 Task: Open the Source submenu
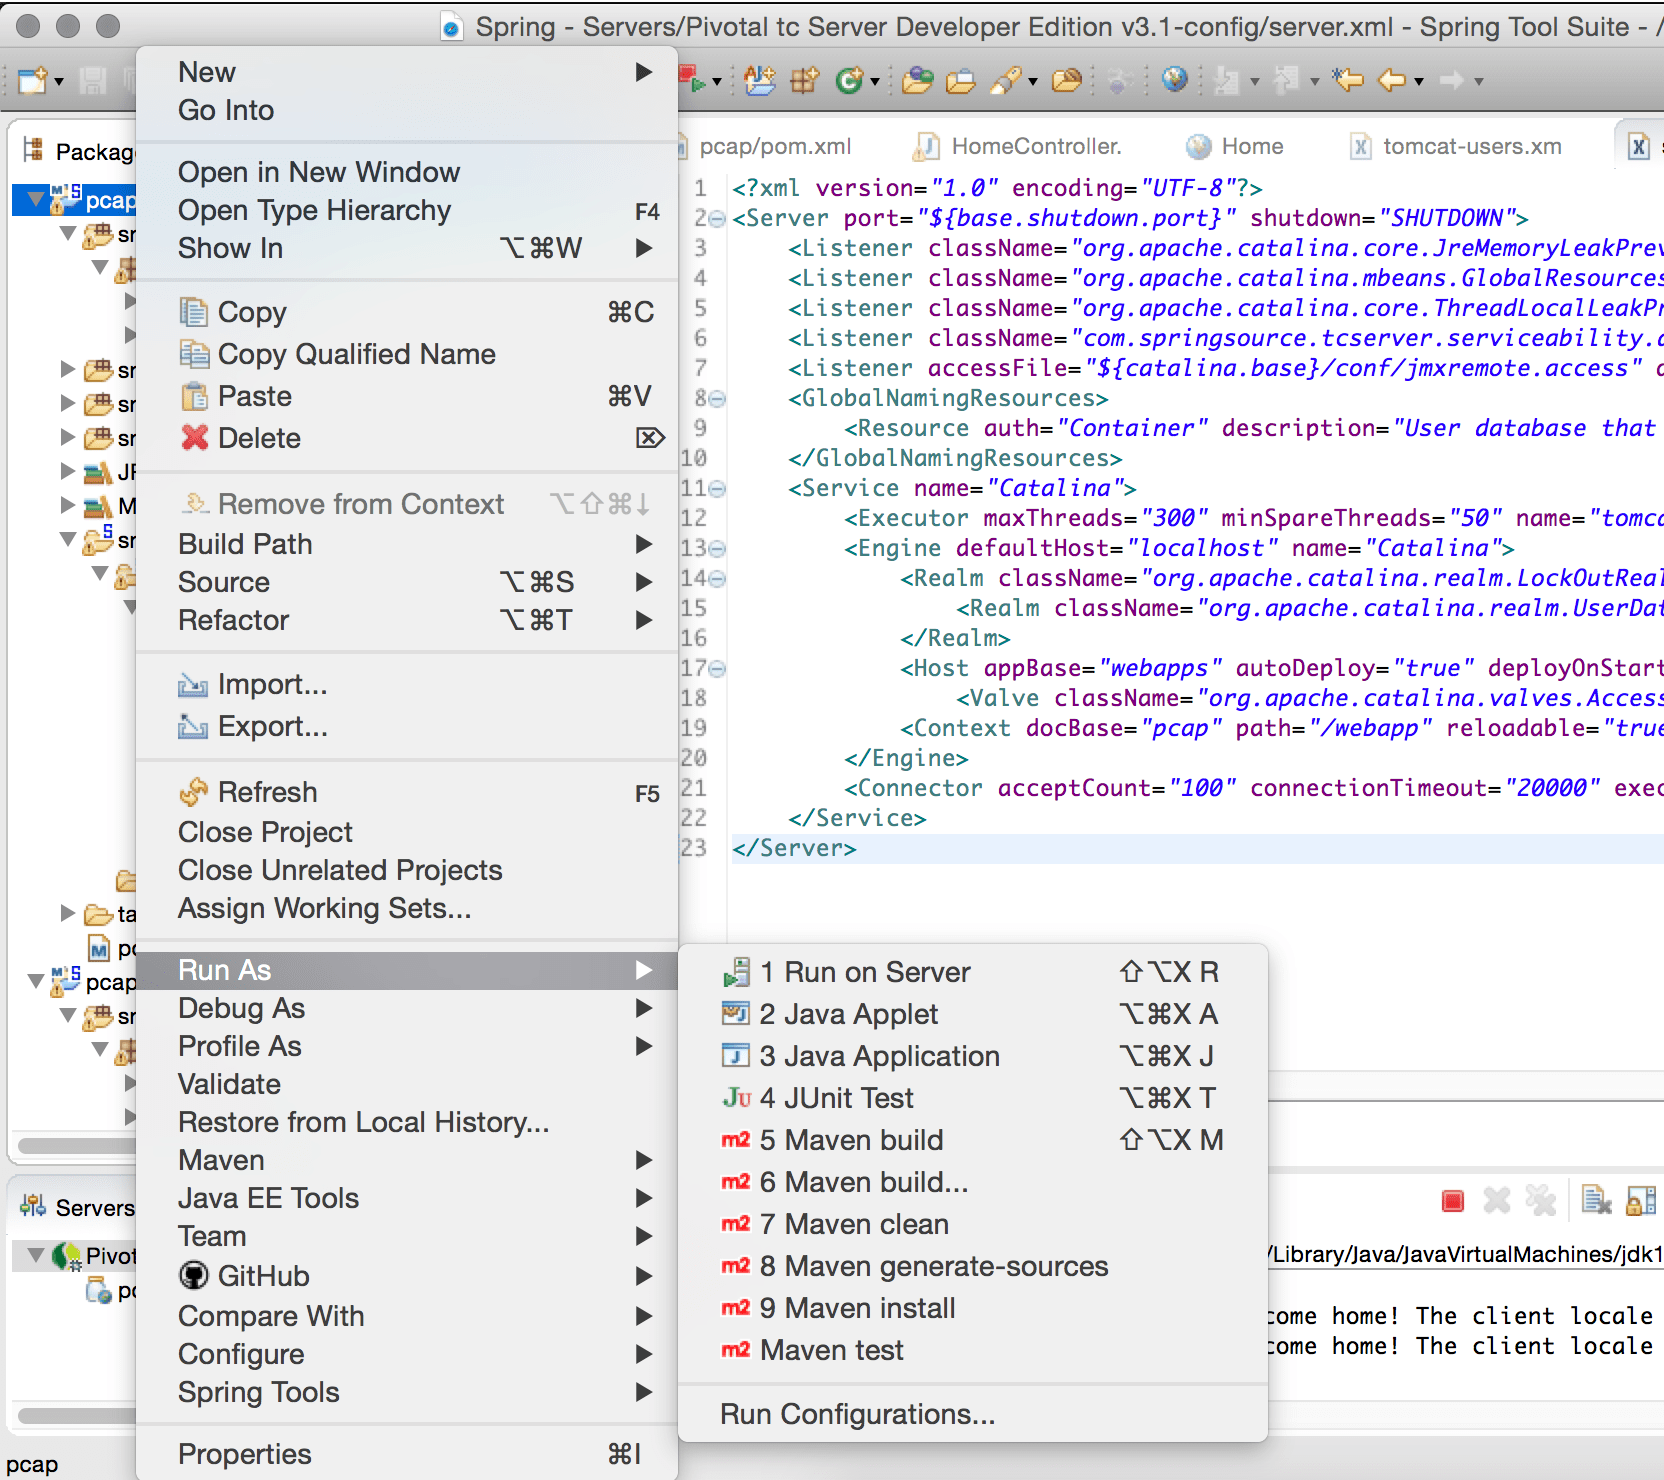pos(407,582)
